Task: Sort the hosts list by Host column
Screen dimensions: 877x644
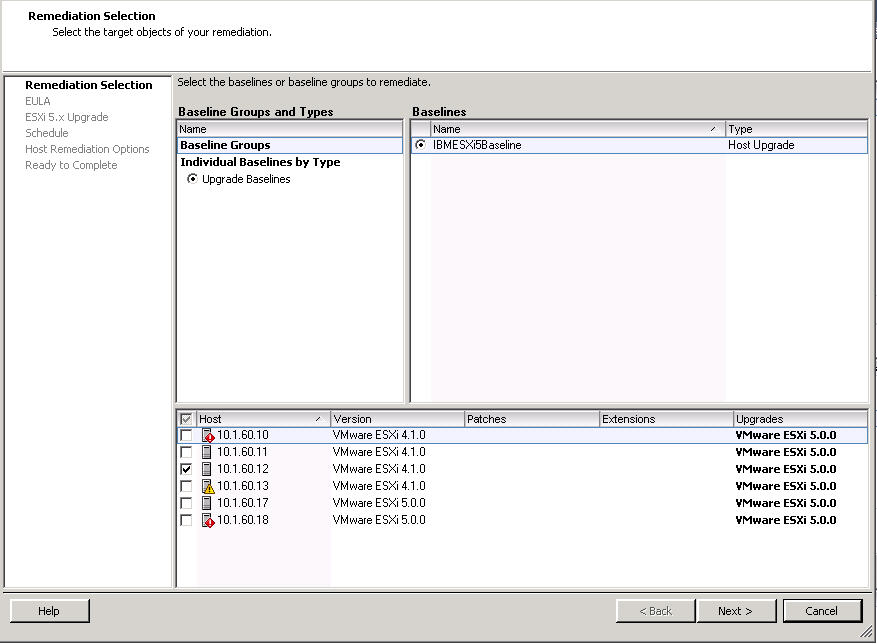Action: coord(260,419)
